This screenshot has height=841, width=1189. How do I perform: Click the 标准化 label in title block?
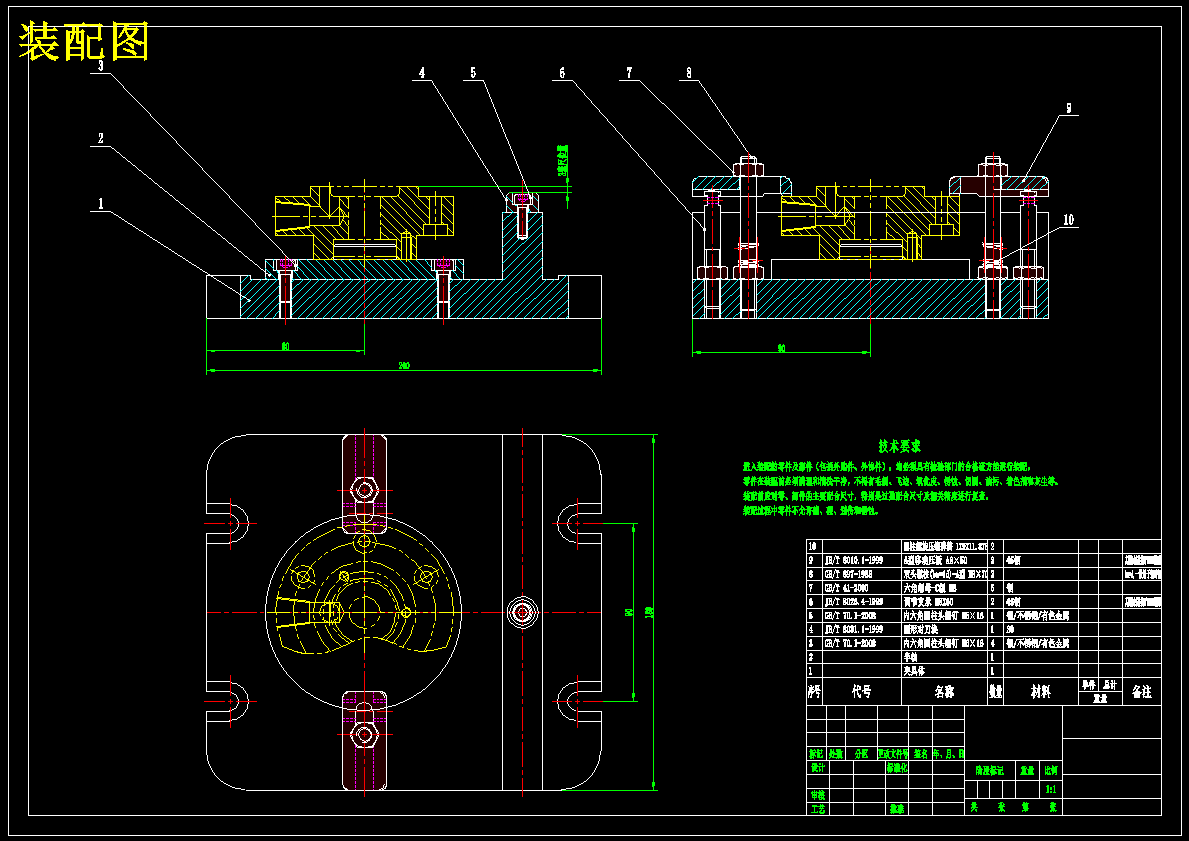click(x=897, y=767)
